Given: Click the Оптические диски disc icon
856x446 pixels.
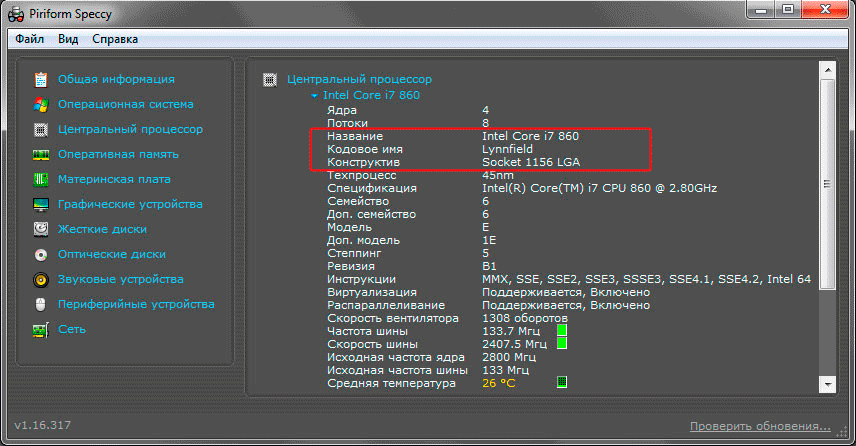Looking at the screenshot, I should [41, 254].
